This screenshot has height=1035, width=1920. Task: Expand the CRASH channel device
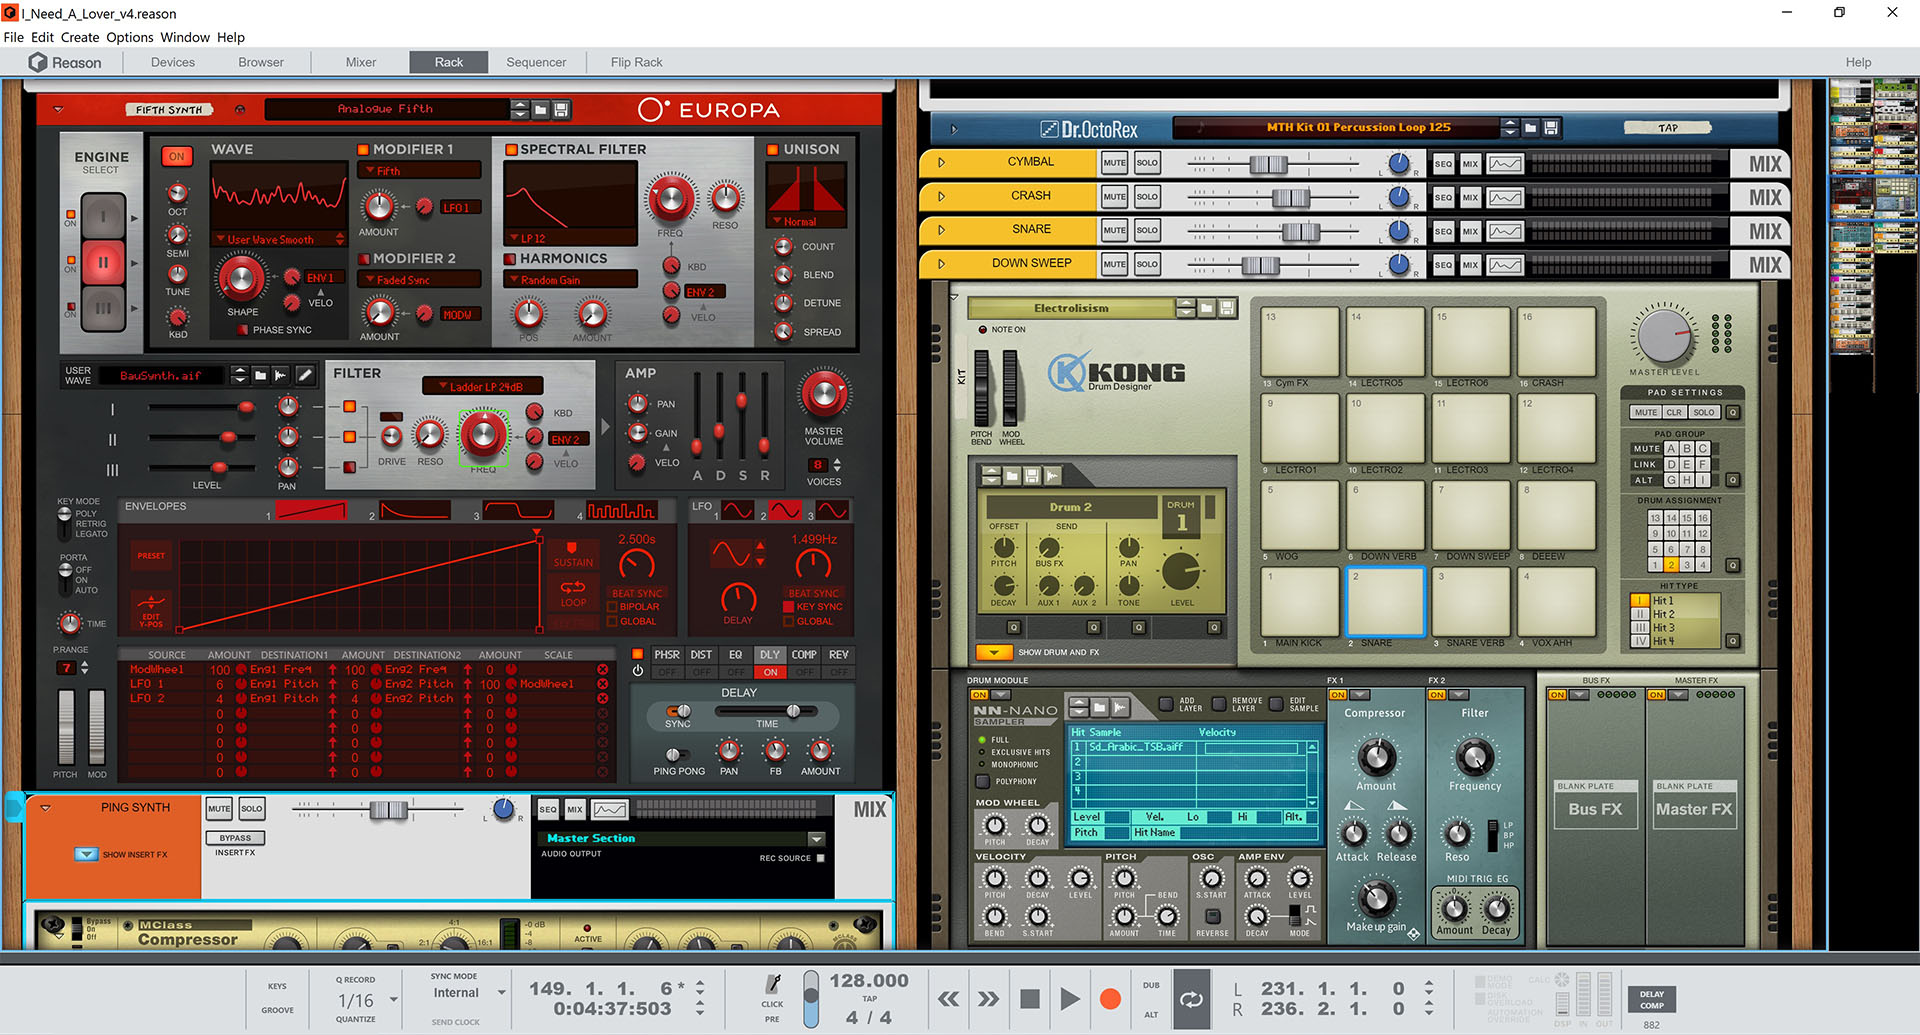[x=941, y=196]
